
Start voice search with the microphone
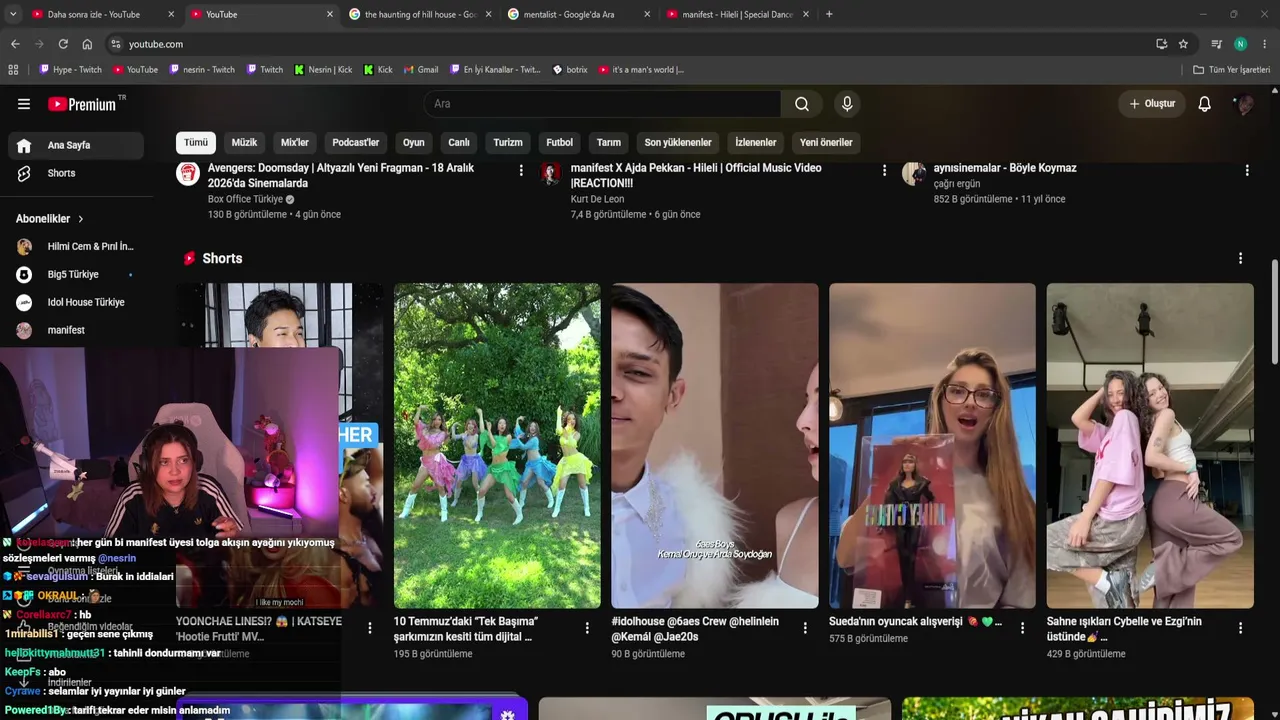[847, 104]
